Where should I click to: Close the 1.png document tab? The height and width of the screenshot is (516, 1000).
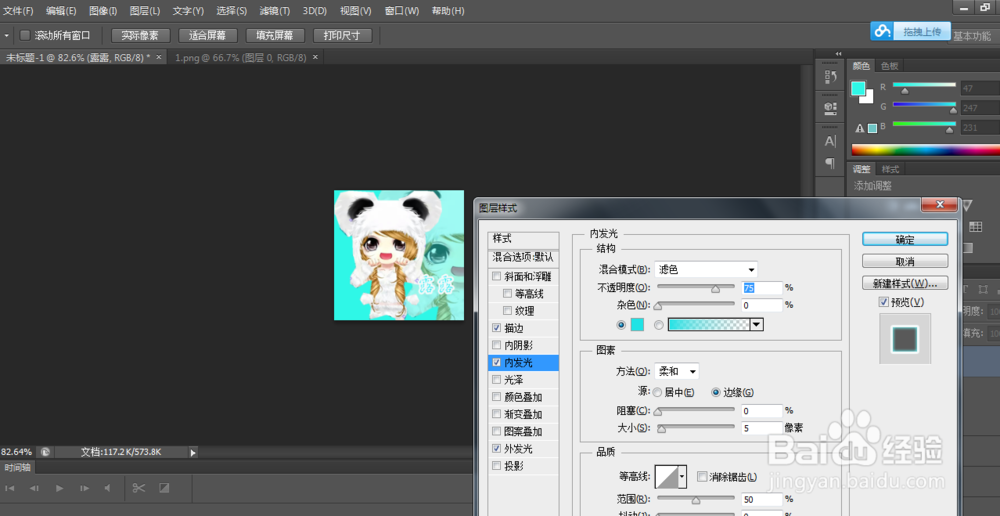[315, 57]
